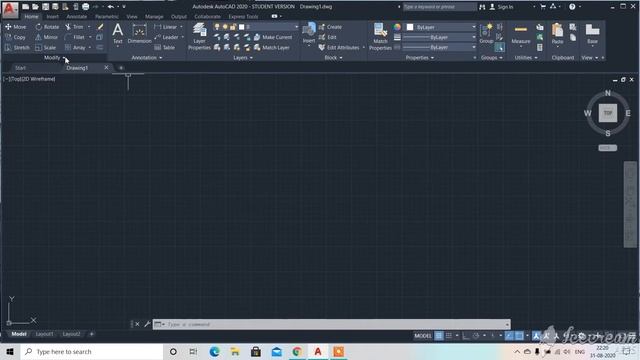This screenshot has width=640, height=360.
Task: Open the Parametric ribbon tab
Action: coord(107,16)
